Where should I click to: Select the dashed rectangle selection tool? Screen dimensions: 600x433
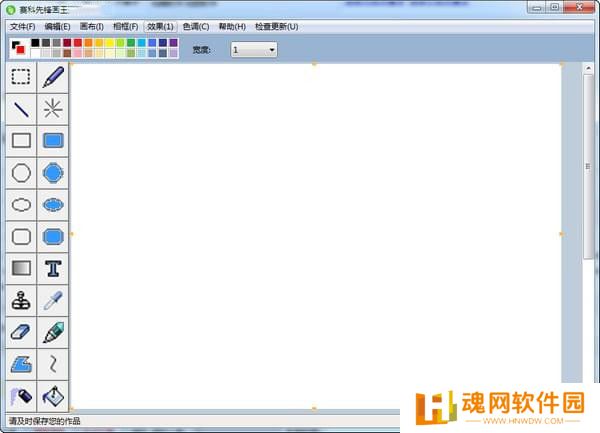21,77
